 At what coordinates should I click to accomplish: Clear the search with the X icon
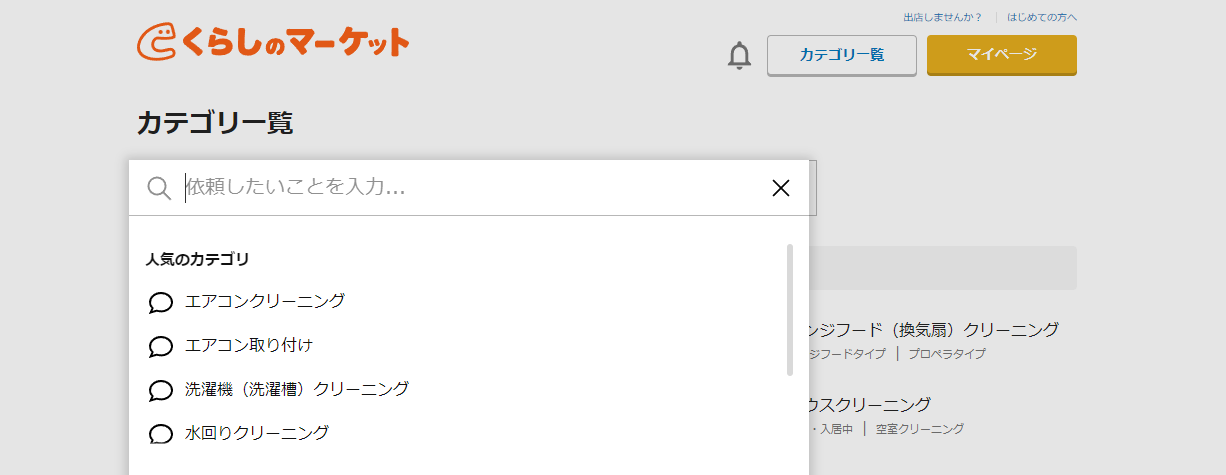click(x=781, y=188)
